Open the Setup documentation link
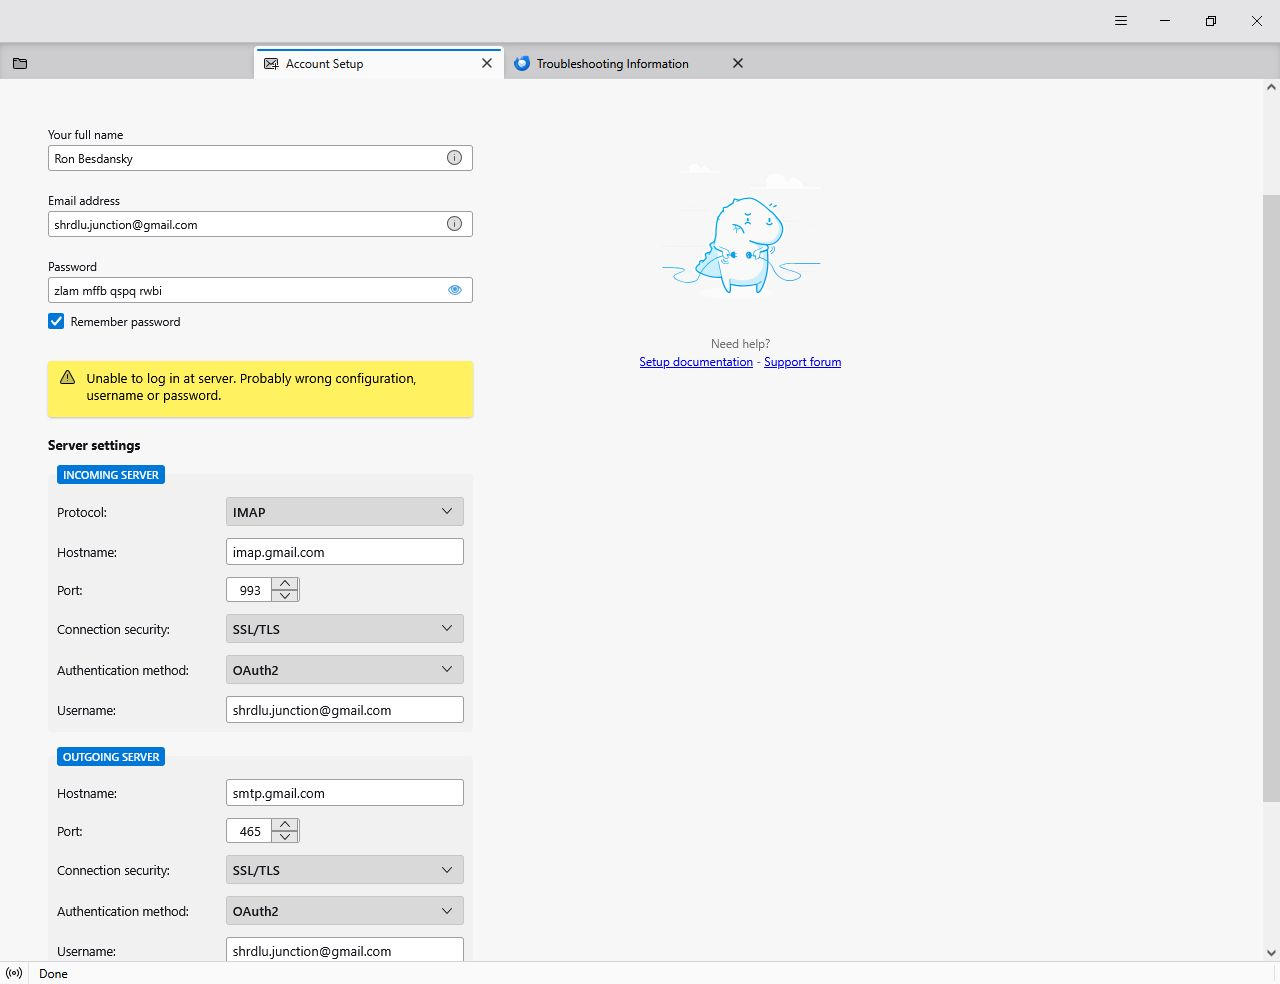Image resolution: width=1280 pixels, height=984 pixels. pos(696,362)
